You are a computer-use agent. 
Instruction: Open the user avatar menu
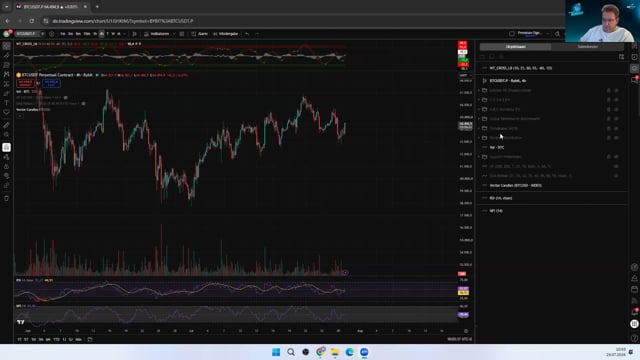[7, 33]
